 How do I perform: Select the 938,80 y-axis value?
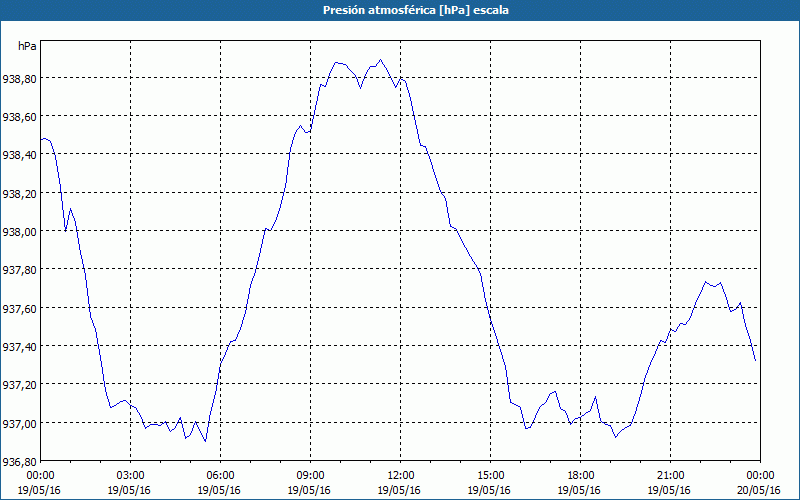(x=19, y=79)
